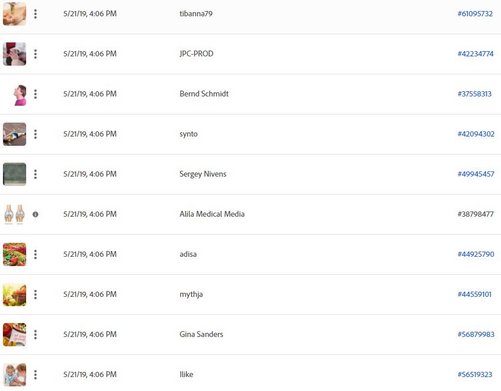Screen dimensions: 501x391
Task: Open the more options menu for synto row
Action: [x=35, y=134]
